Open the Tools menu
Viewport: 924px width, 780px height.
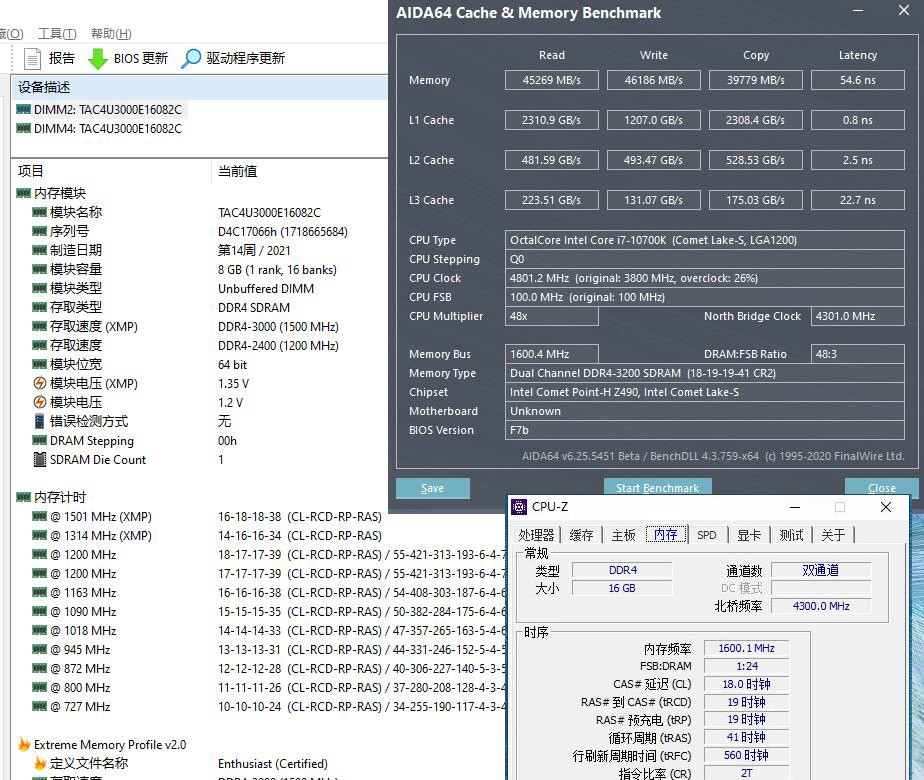(x=56, y=34)
